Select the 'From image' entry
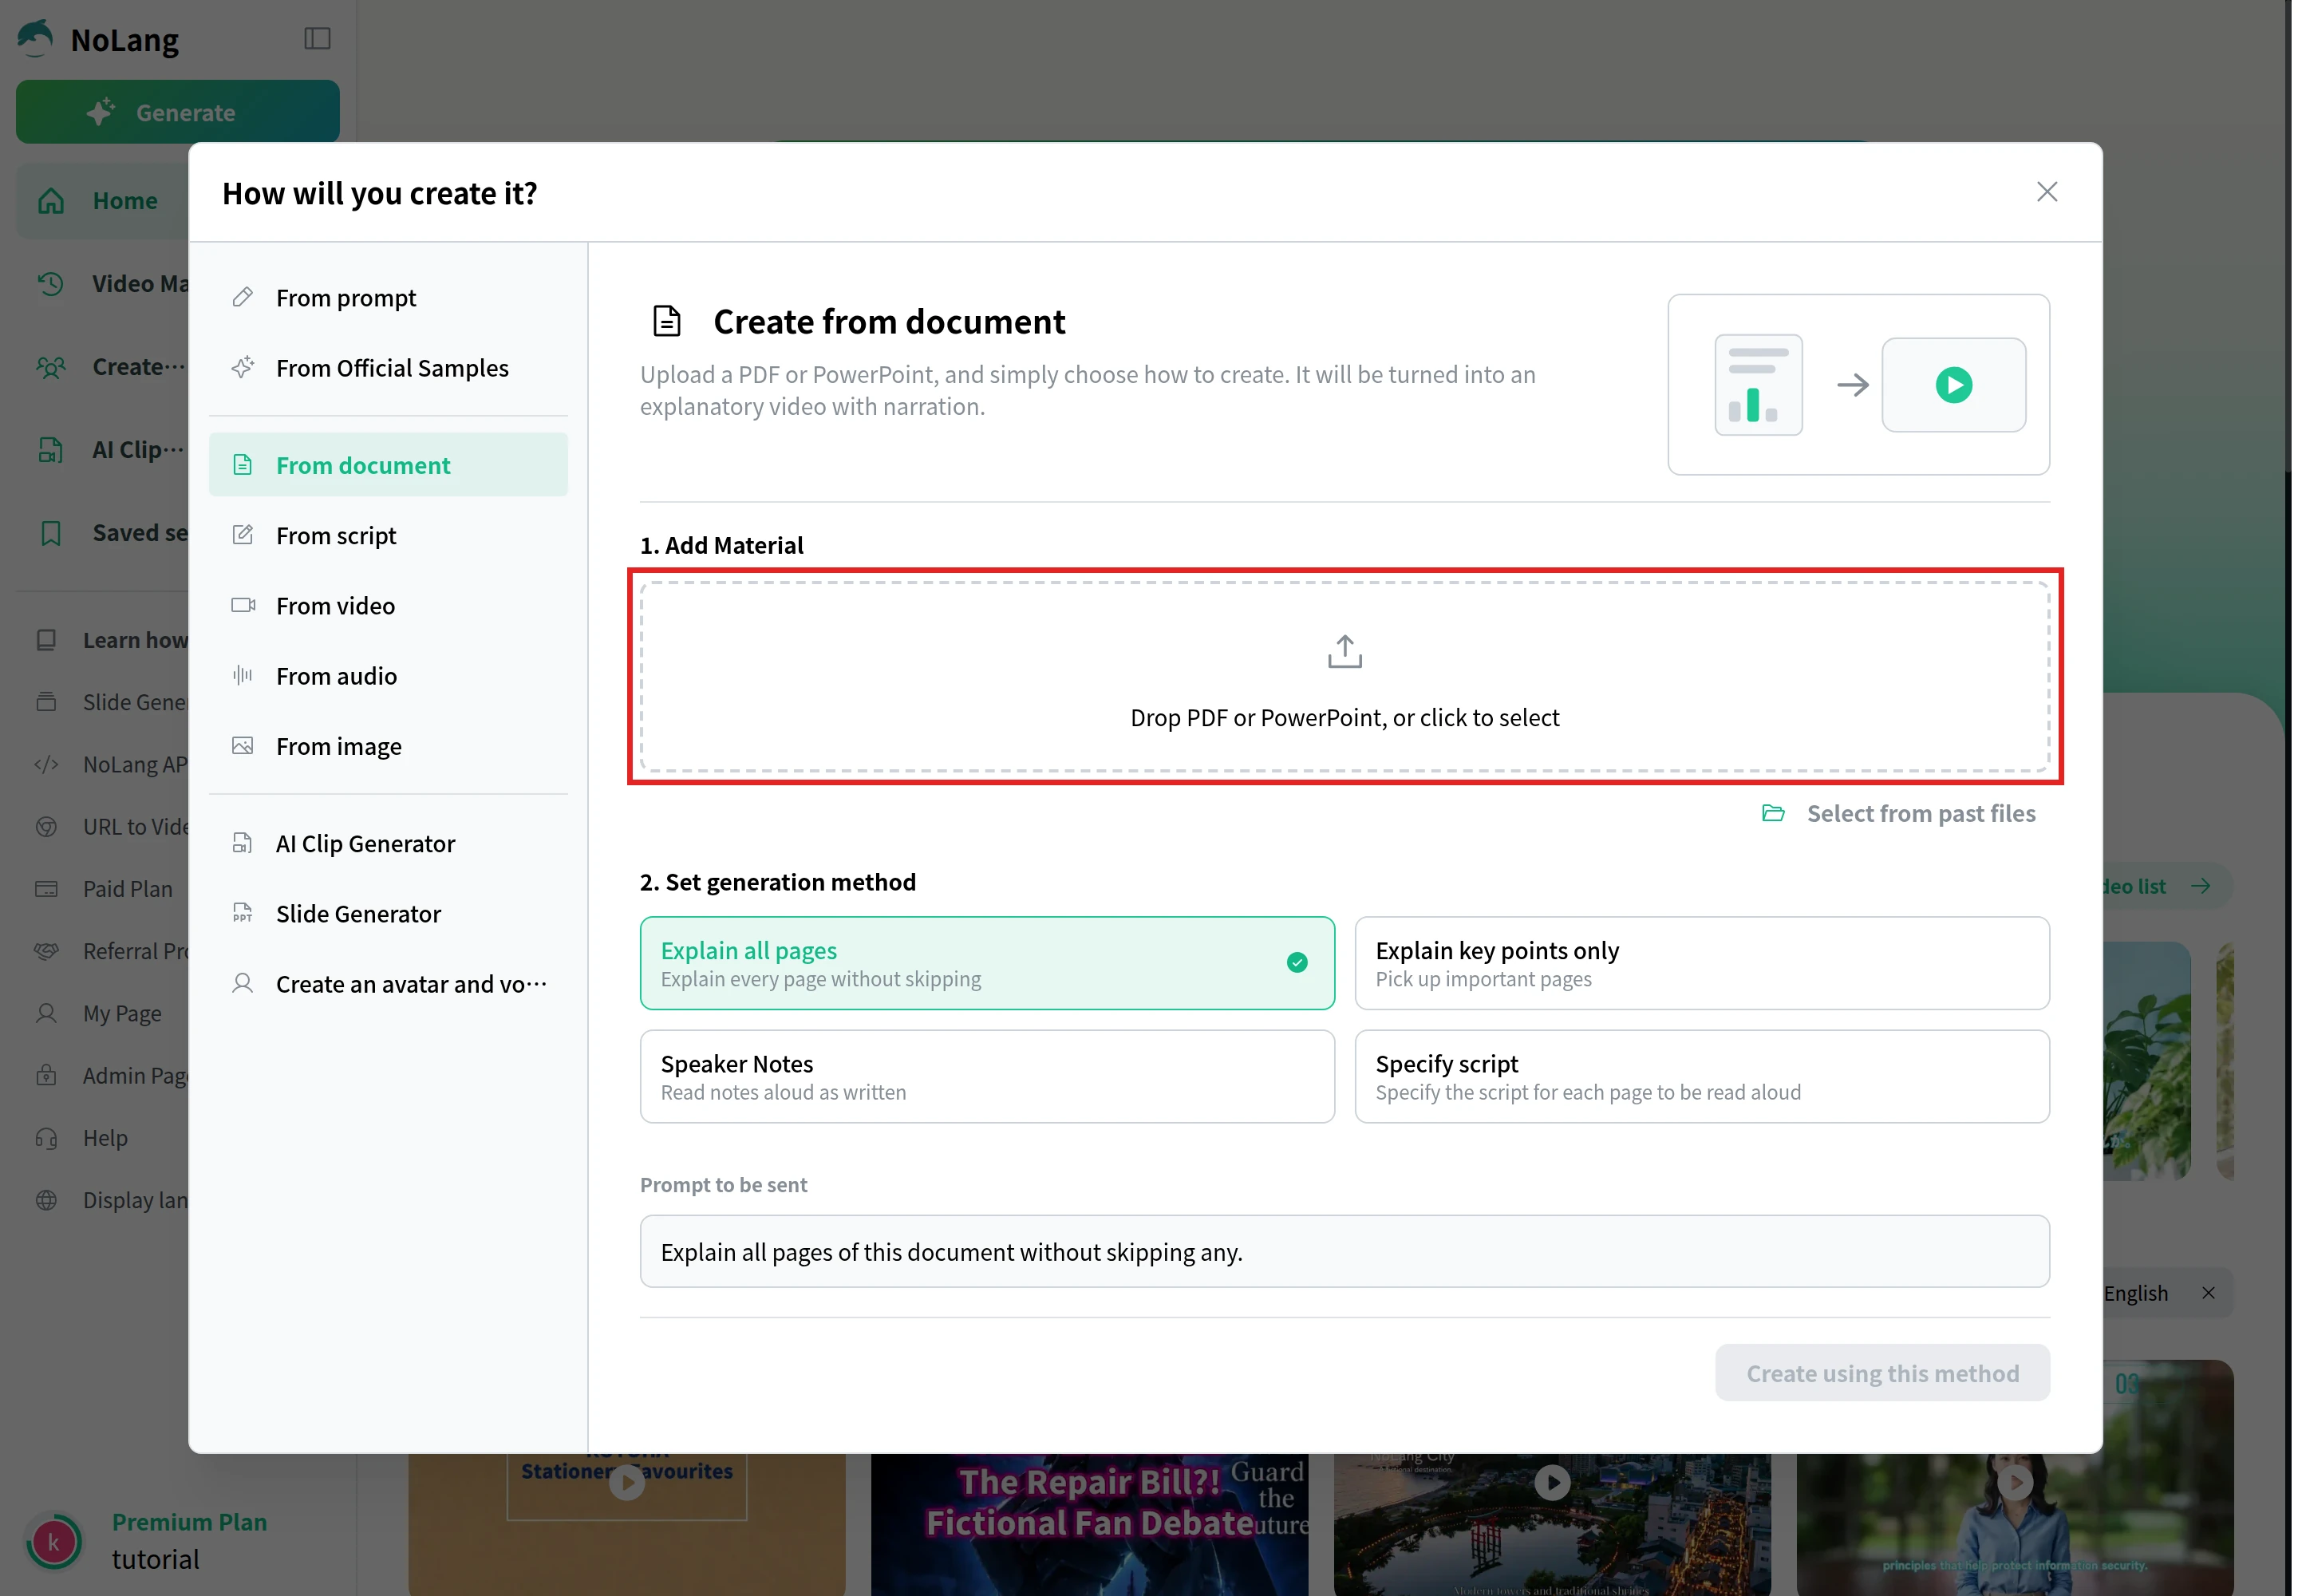 388,747
